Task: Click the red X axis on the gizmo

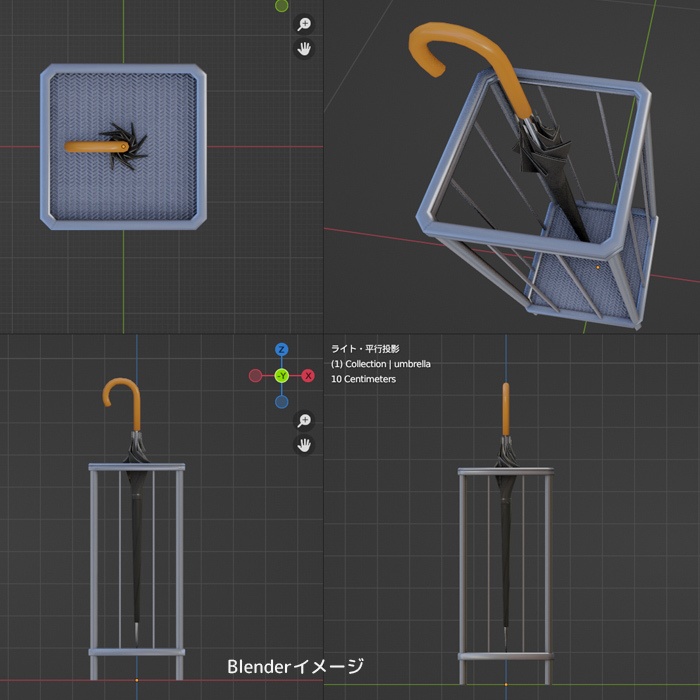Action: pyautogui.click(x=308, y=376)
